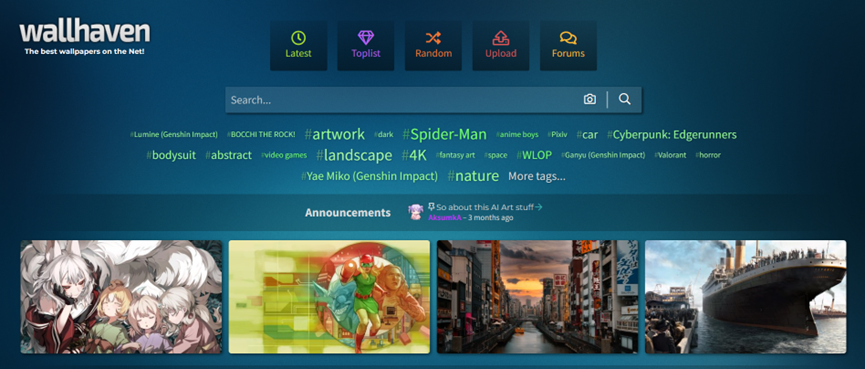
Task: Browse the #anime boys tag
Action: [517, 135]
